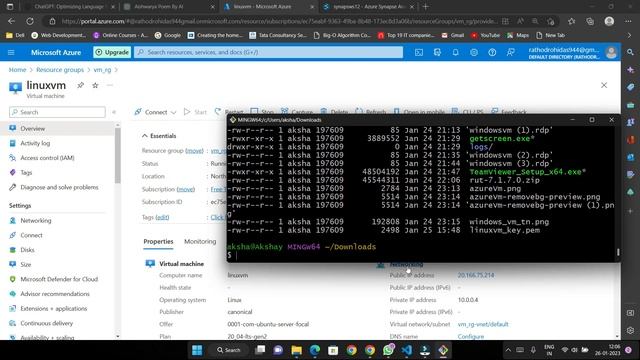Click the Configure link for DNS name

click(471, 336)
